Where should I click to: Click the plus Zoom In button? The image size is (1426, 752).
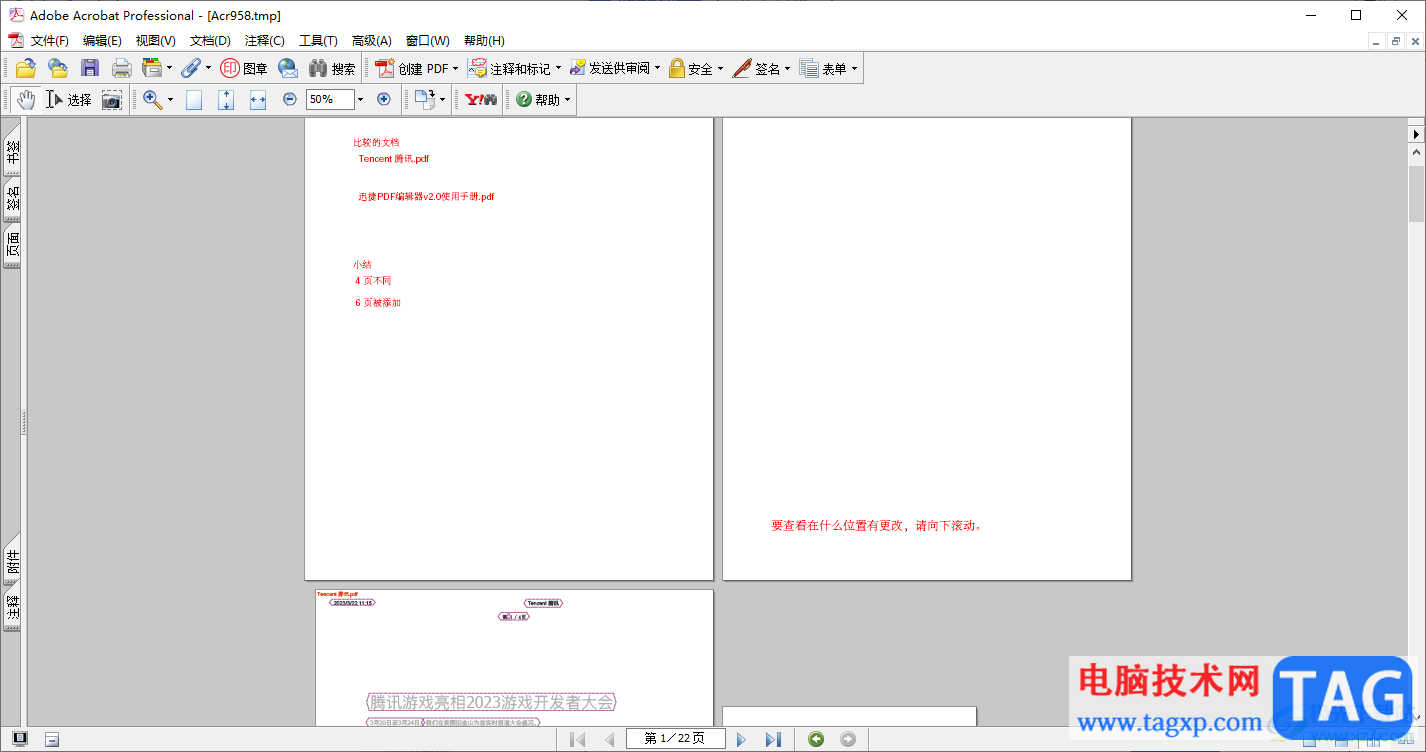(x=383, y=99)
